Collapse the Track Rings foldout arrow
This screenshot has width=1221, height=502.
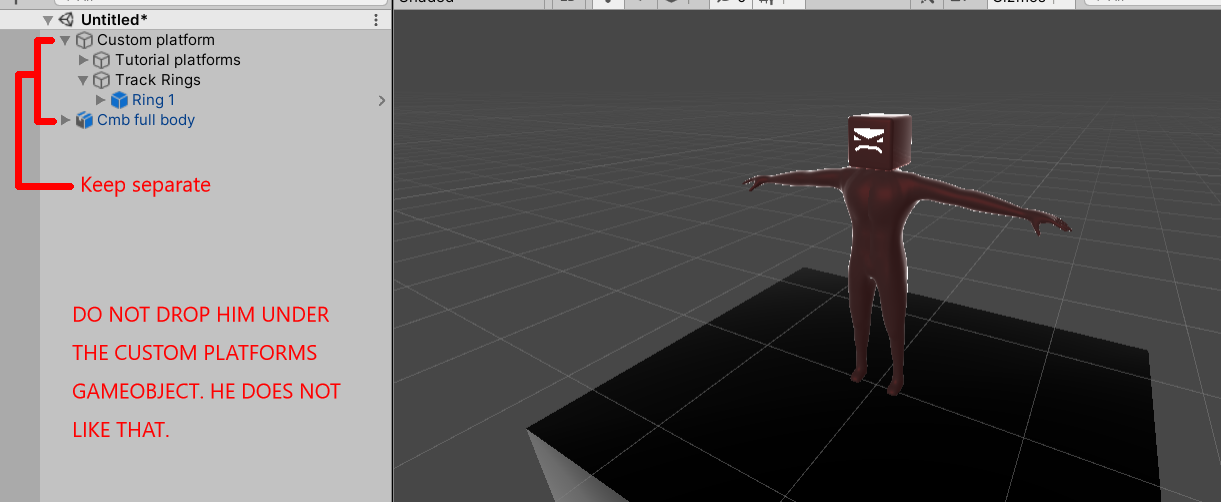(84, 80)
